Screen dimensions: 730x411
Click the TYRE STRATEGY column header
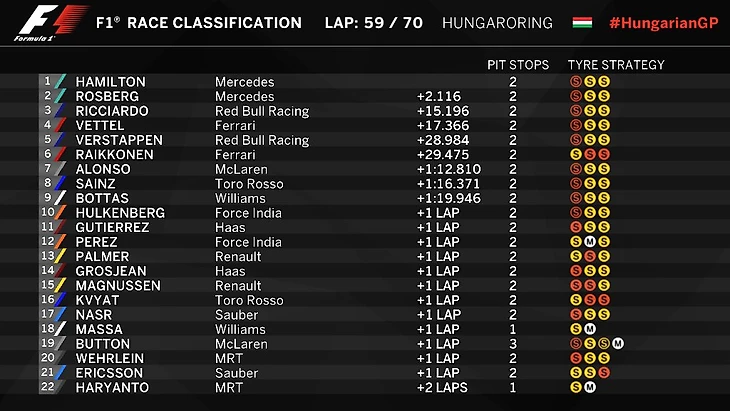tap(616, 65)
